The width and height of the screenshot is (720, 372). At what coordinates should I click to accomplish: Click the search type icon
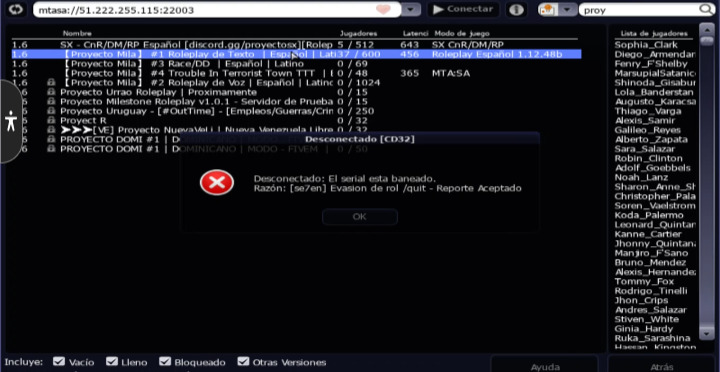pyautogui.click(x=548, y=10)
